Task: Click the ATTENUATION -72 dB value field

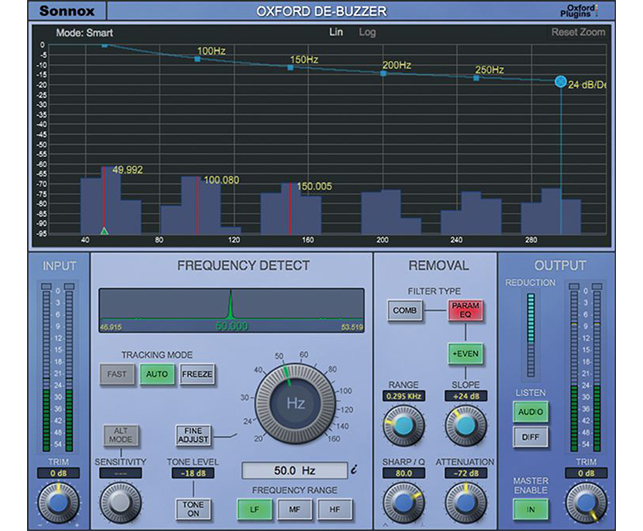Action: tap(466, 473)
